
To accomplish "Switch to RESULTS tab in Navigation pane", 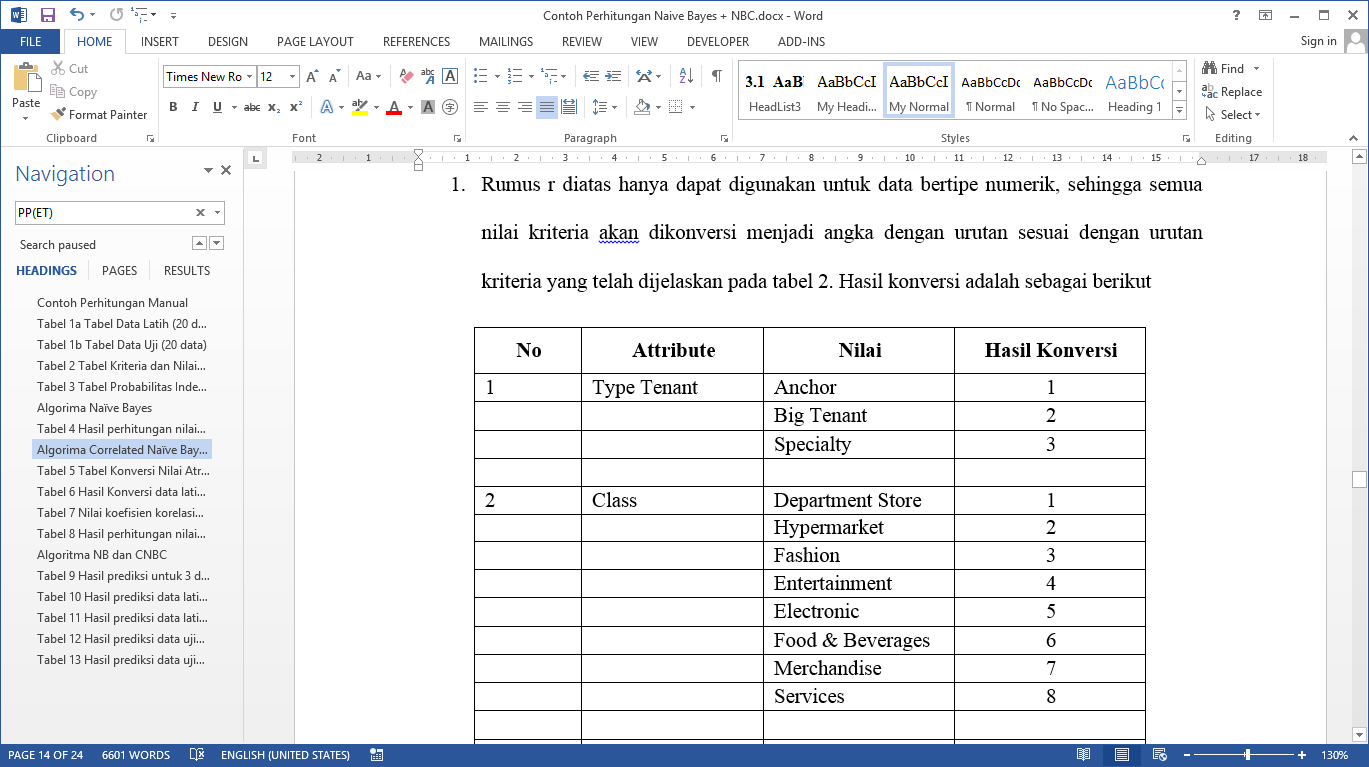I will 187,271.
